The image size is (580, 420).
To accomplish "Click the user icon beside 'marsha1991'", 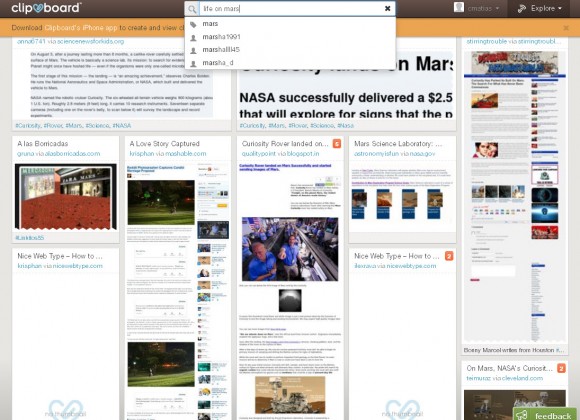I will click(x=193, y=37).
